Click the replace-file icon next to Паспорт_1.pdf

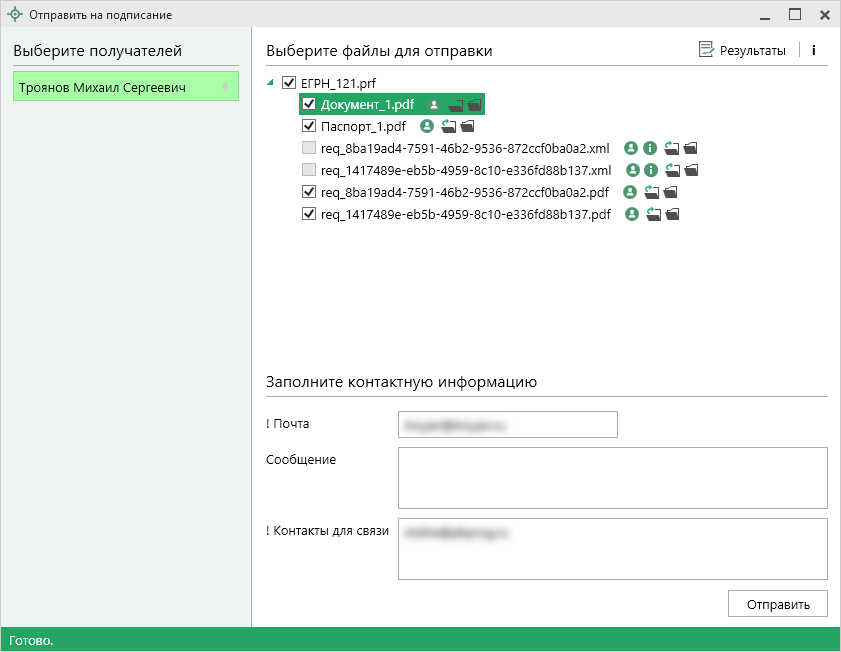(448, 127)
